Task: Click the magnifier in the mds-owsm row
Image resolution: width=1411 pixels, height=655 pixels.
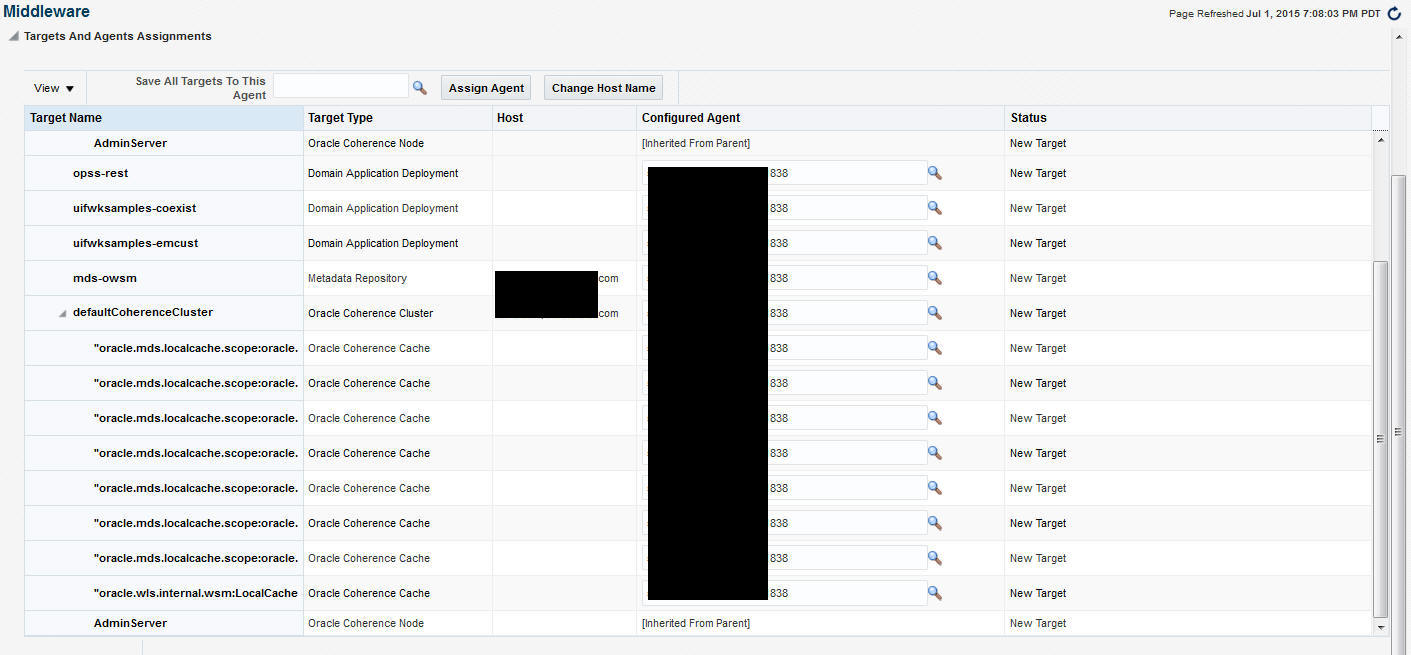Action: click(x=934, y=277)
